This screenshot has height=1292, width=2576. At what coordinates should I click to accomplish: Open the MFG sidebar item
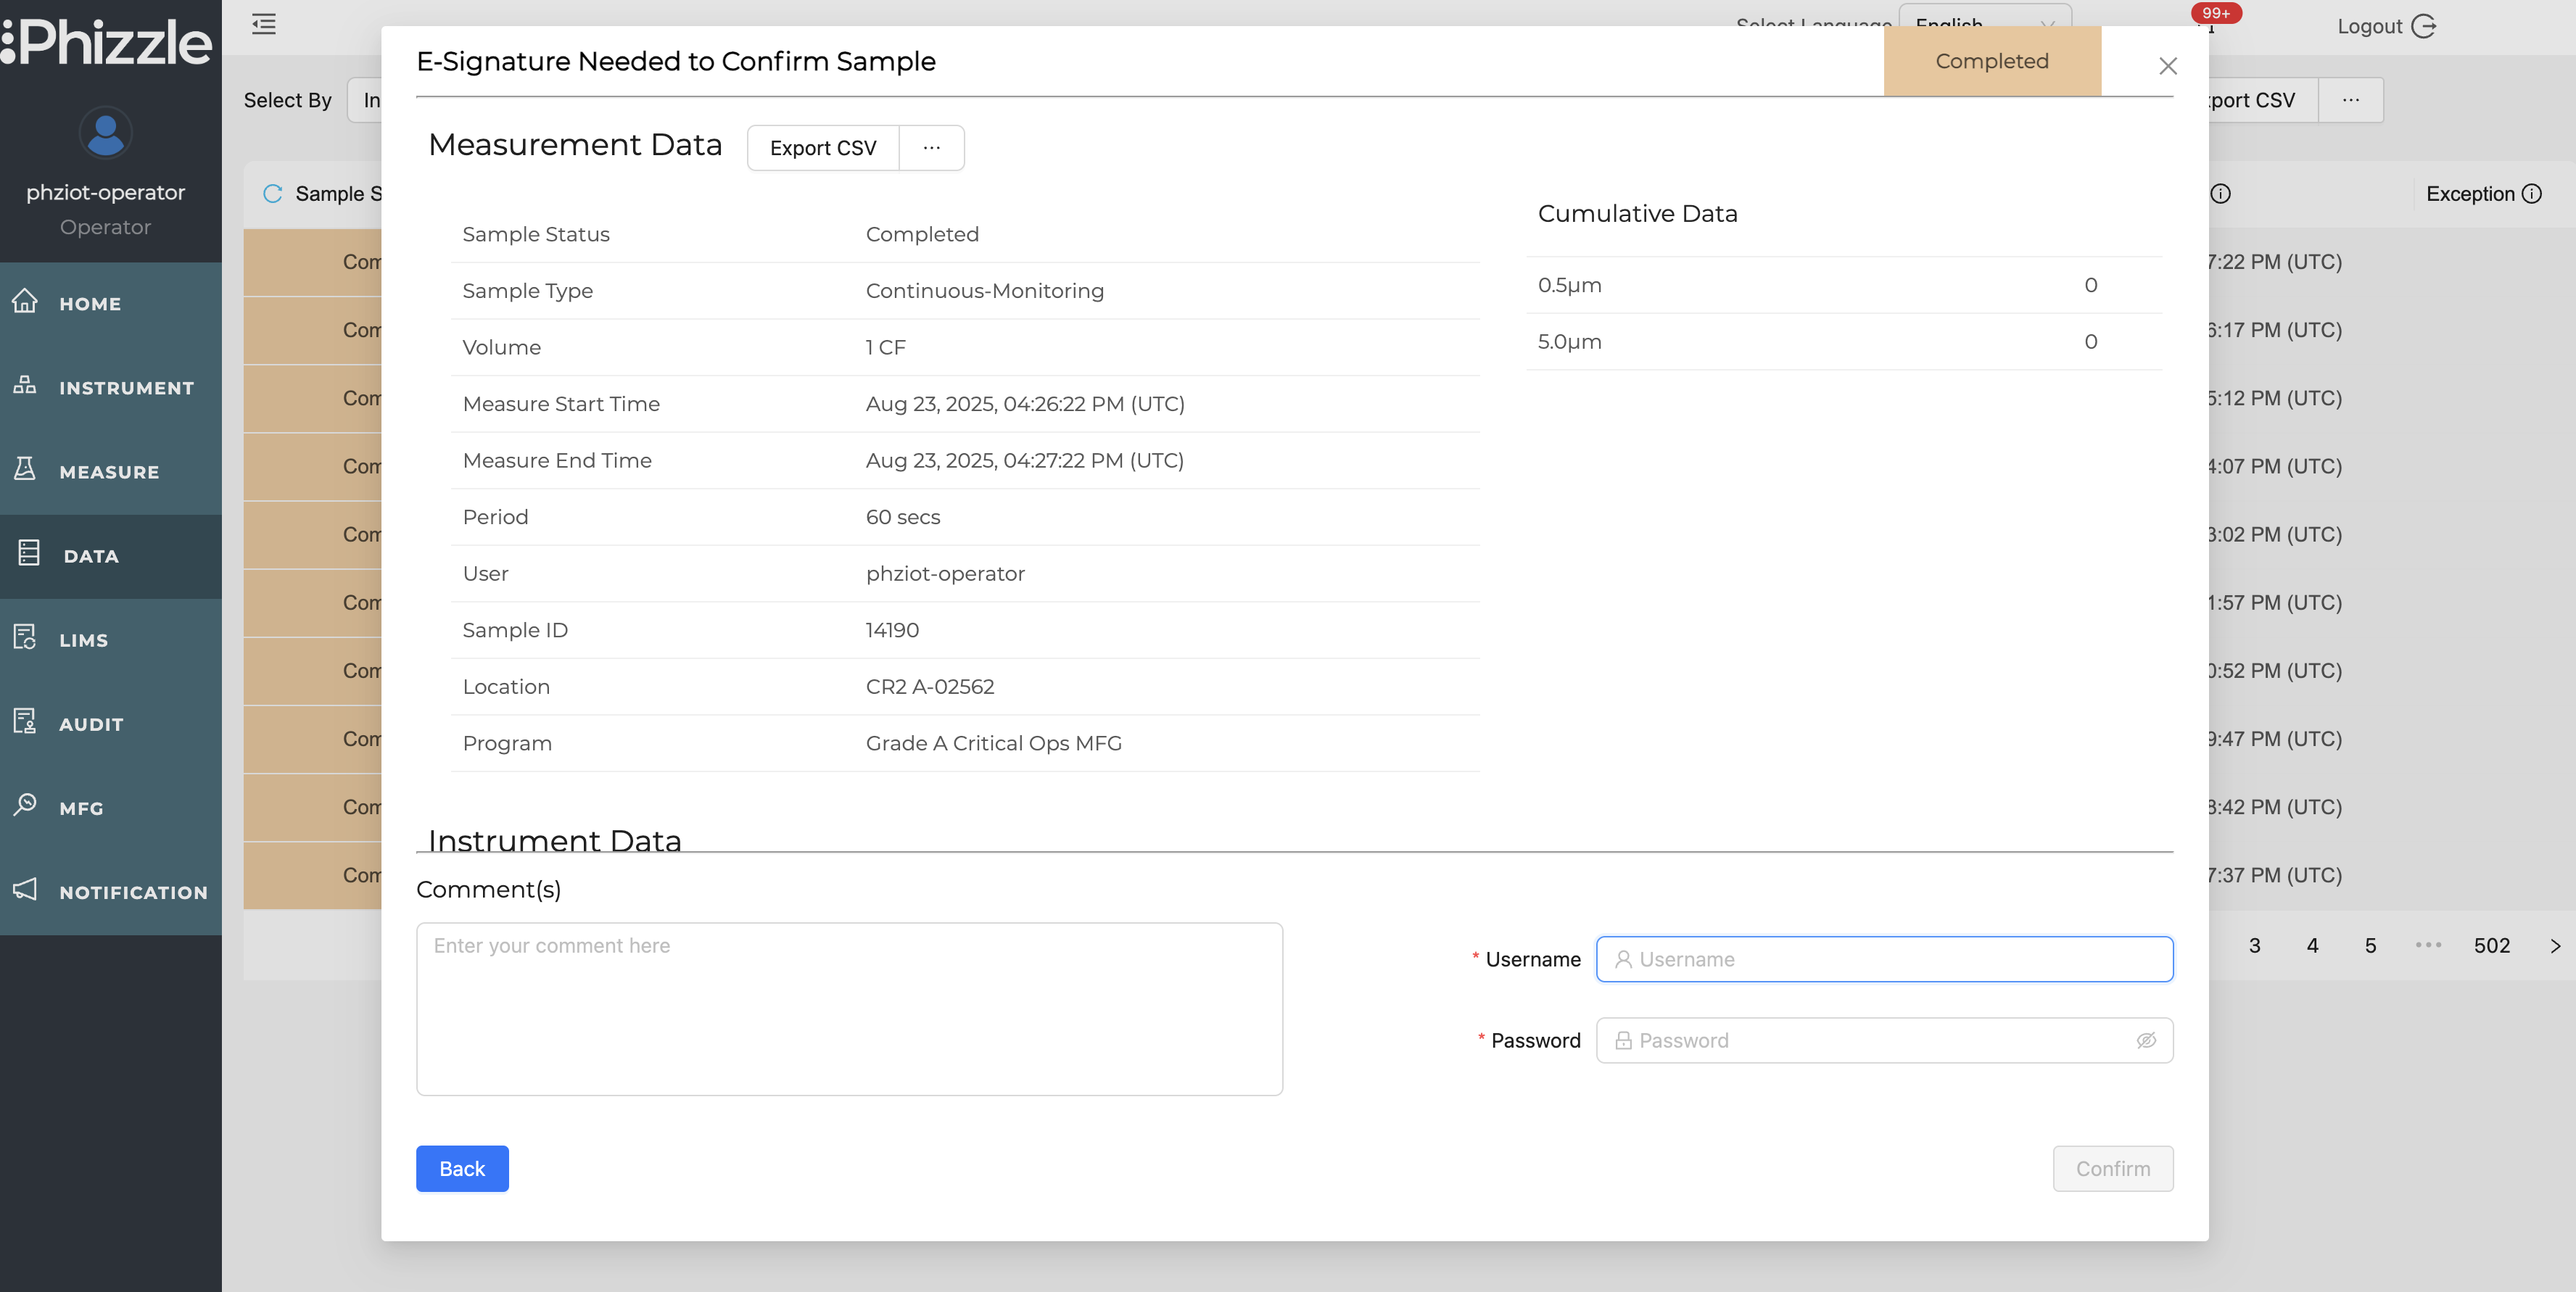[110, 807]
